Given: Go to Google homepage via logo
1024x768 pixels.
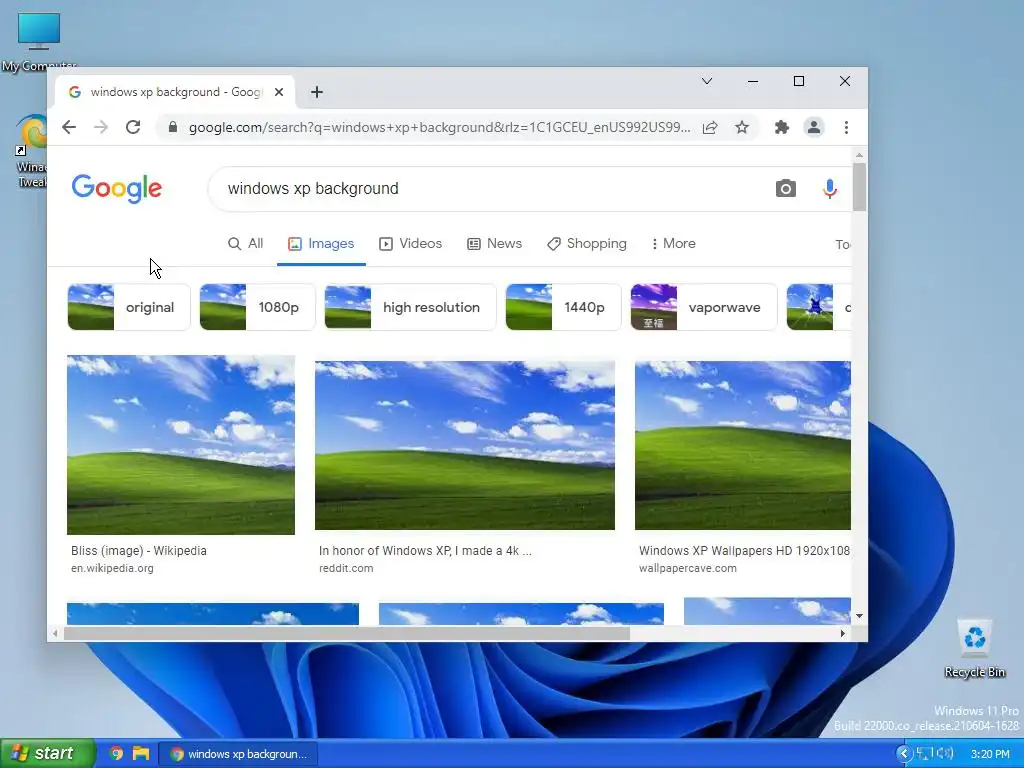Looking at the screenshot, I should (x=117, y=188).
